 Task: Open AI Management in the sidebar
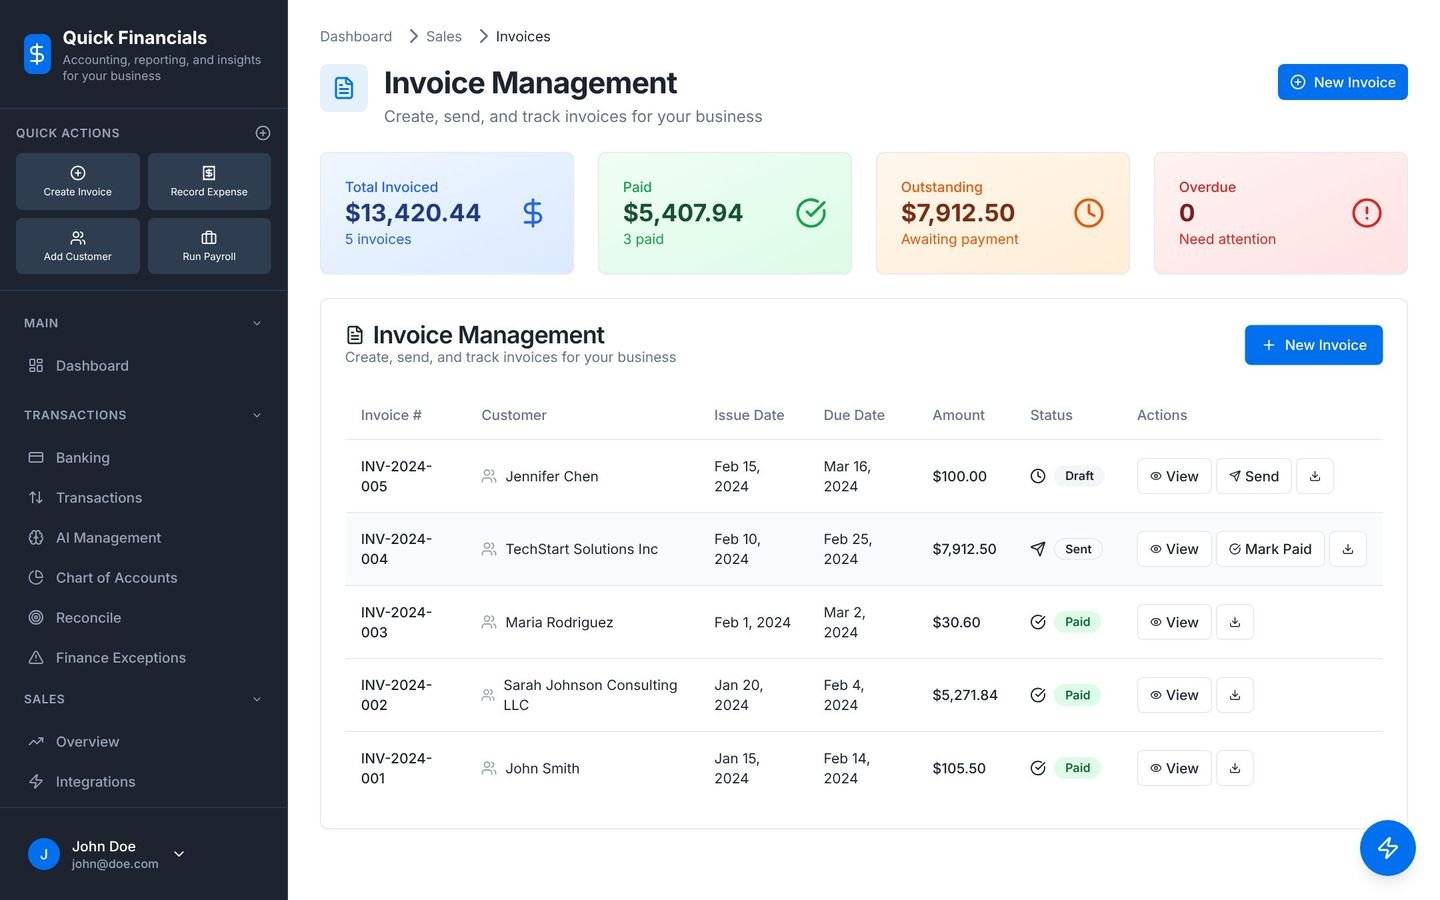(144, 538)
